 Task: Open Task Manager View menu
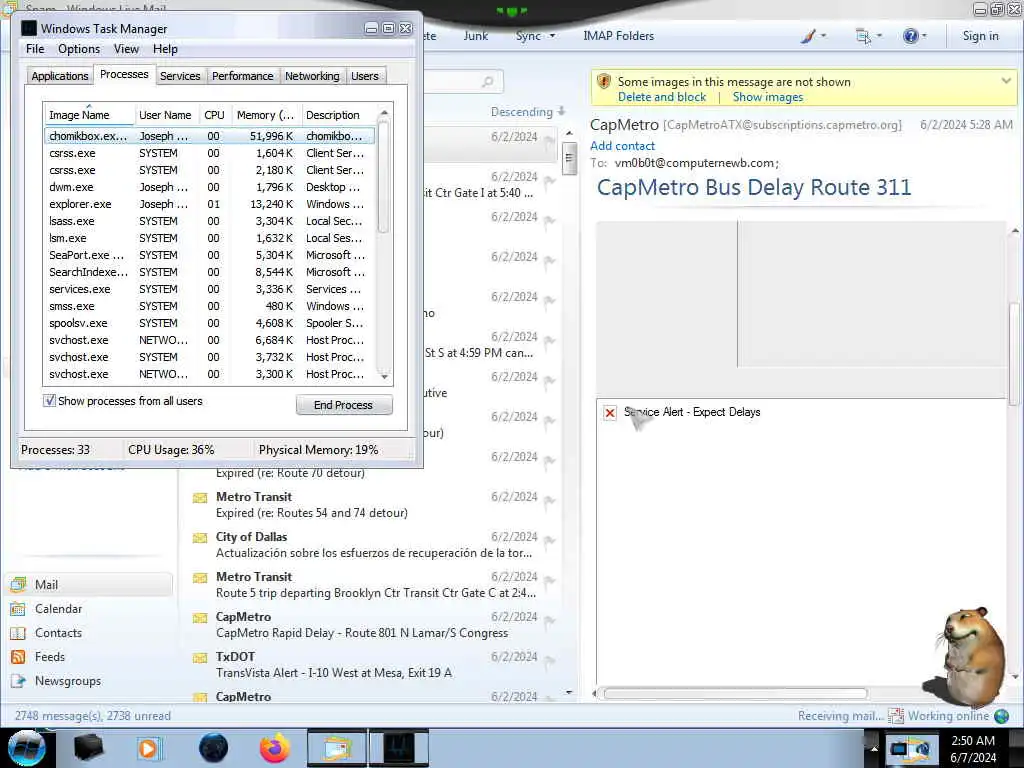[126, 49]
